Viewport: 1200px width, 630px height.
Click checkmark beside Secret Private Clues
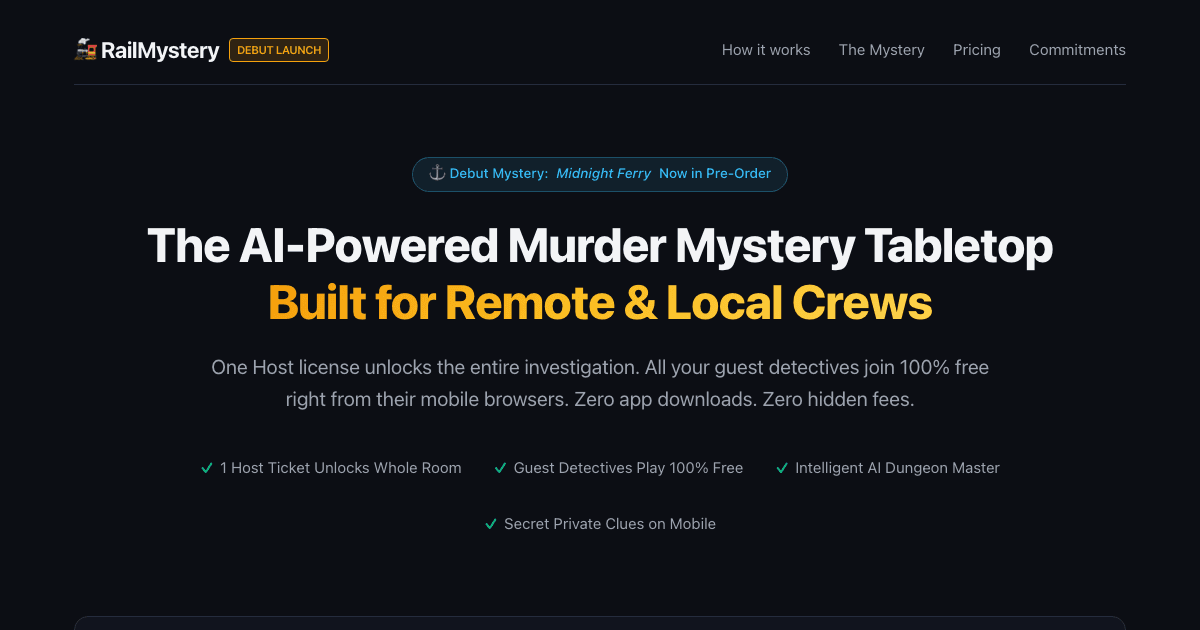coord(491,524)
